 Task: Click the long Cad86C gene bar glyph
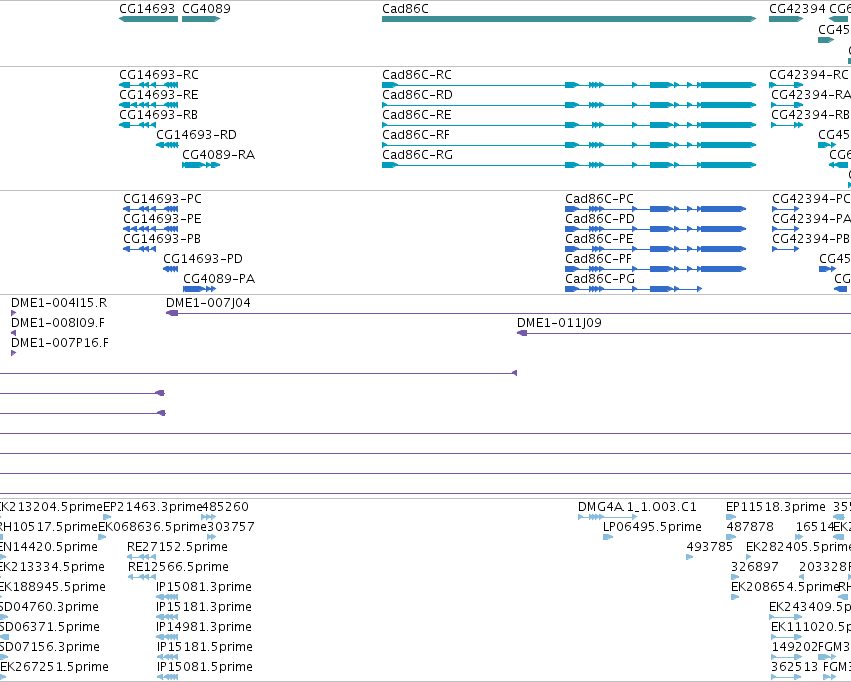click(569, 19)
